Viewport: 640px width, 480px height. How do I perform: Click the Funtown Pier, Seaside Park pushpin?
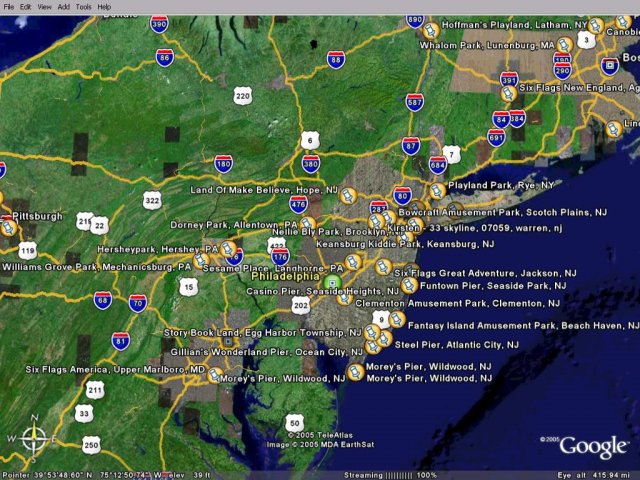coord(409,285)
